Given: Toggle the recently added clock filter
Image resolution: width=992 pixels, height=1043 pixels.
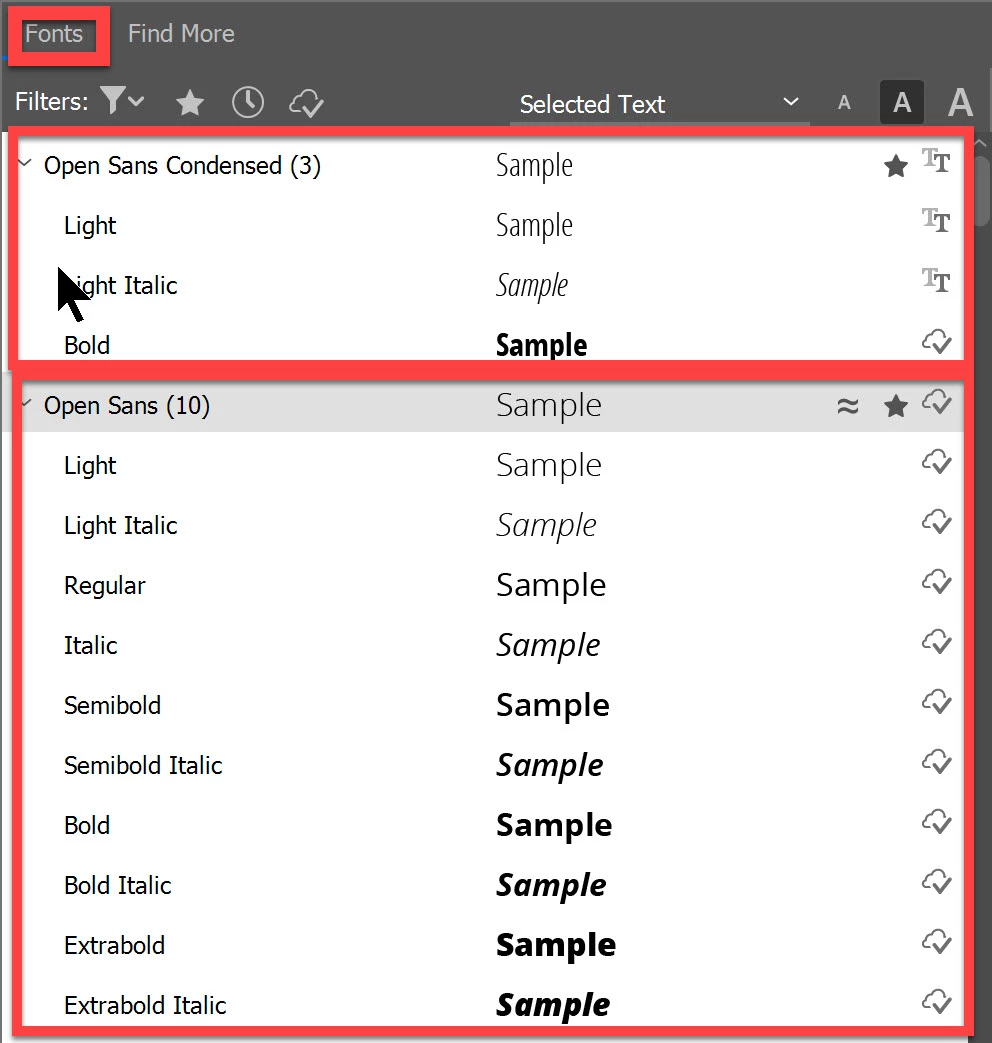Looking at the screenshot, I should 248,102.
